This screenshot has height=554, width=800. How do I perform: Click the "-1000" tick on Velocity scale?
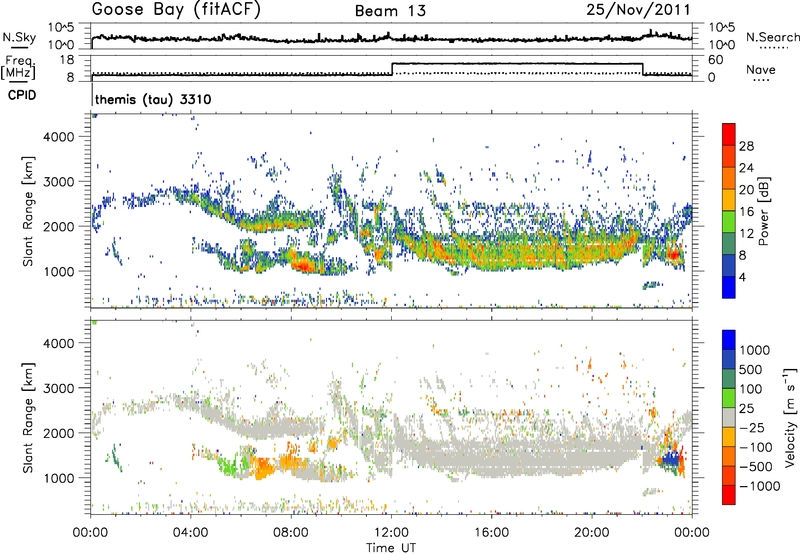760,486
